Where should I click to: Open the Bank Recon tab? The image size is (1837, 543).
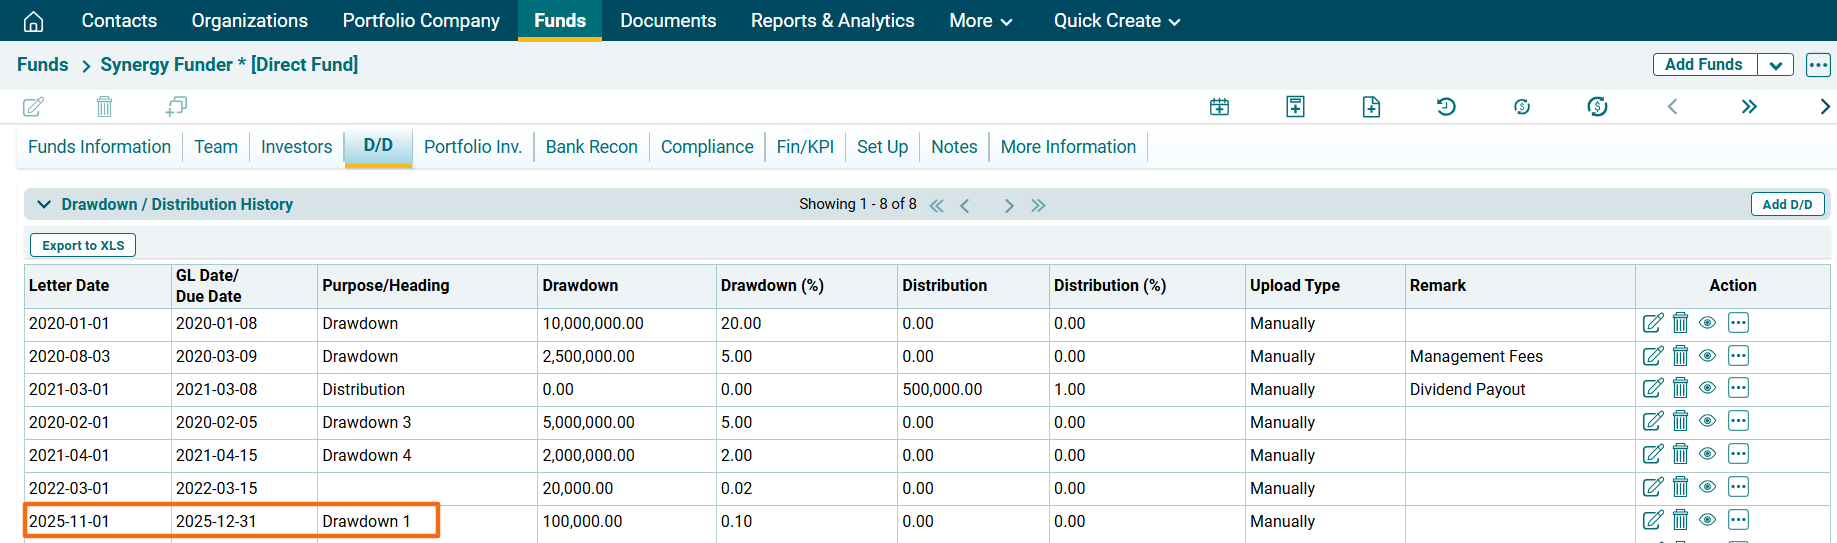[591, 147]
